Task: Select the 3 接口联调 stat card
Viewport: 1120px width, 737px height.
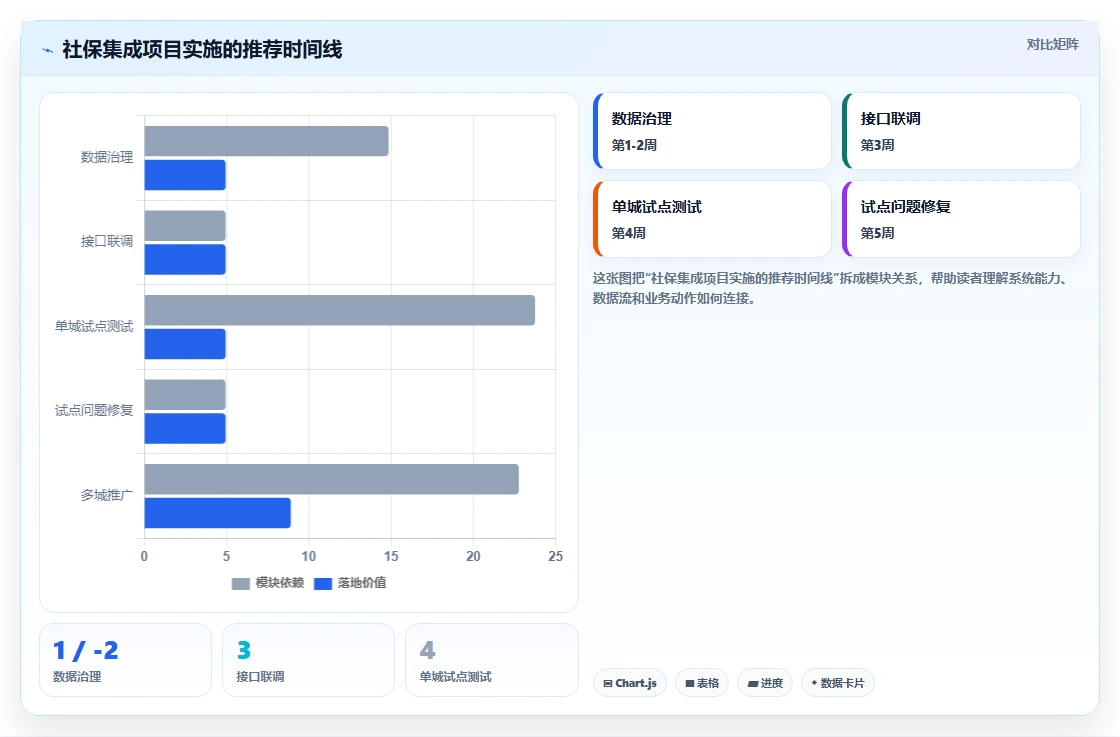Action: tap(308, 660)
